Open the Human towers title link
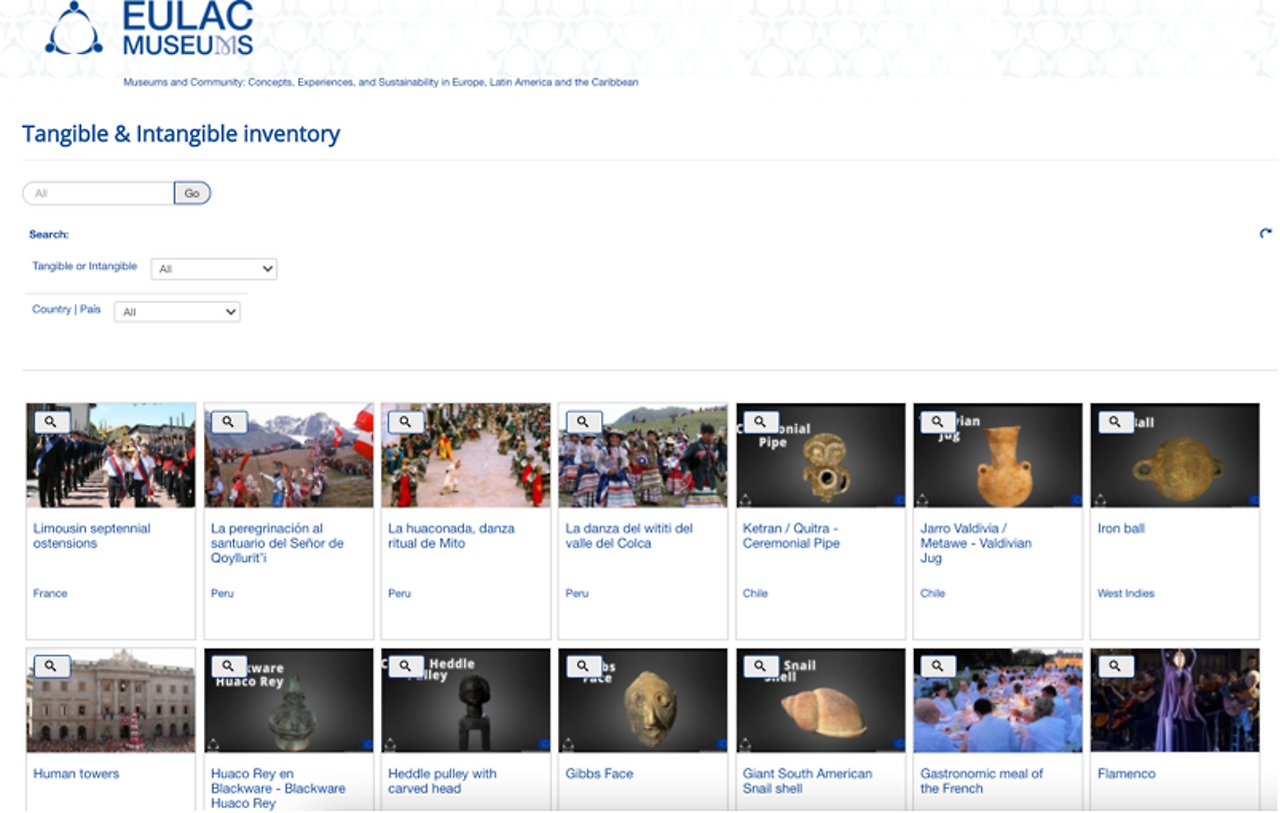This screenshot has width=1280, height=813. [x=76, y=774]
